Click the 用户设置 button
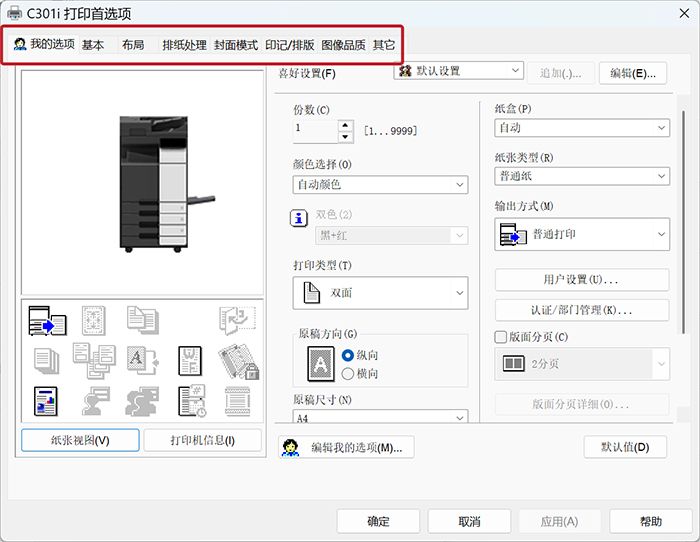Viewport: 700px width, 542px height. [582, 280]
